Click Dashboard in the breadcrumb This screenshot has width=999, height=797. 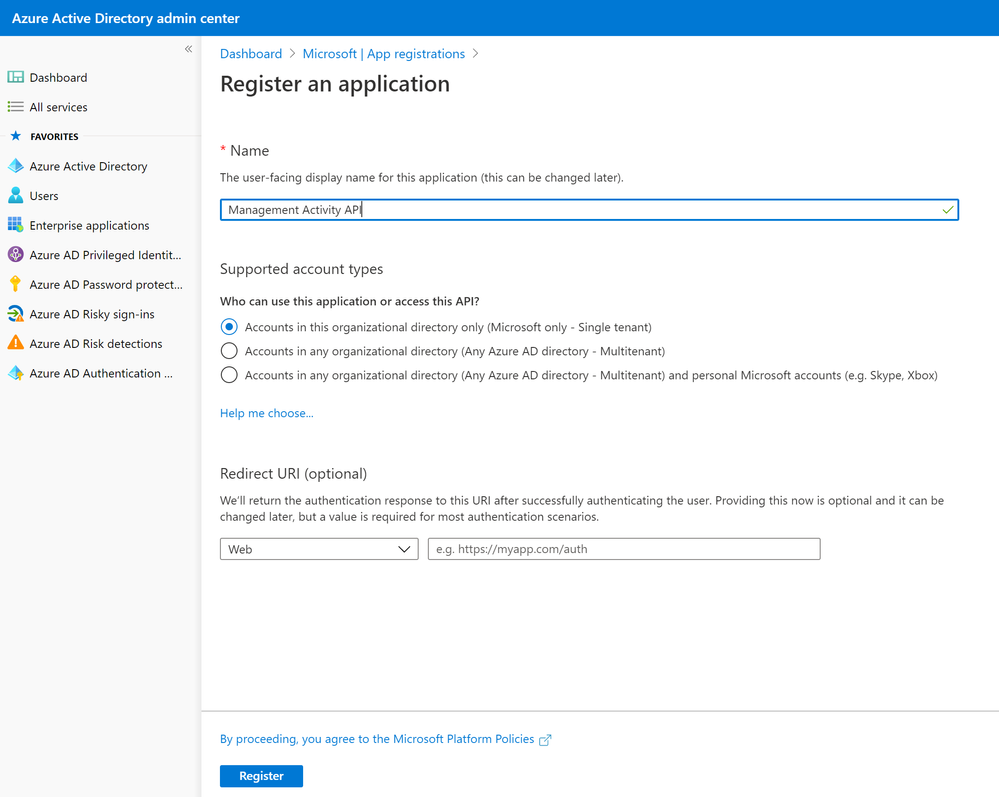click(251, 54)
